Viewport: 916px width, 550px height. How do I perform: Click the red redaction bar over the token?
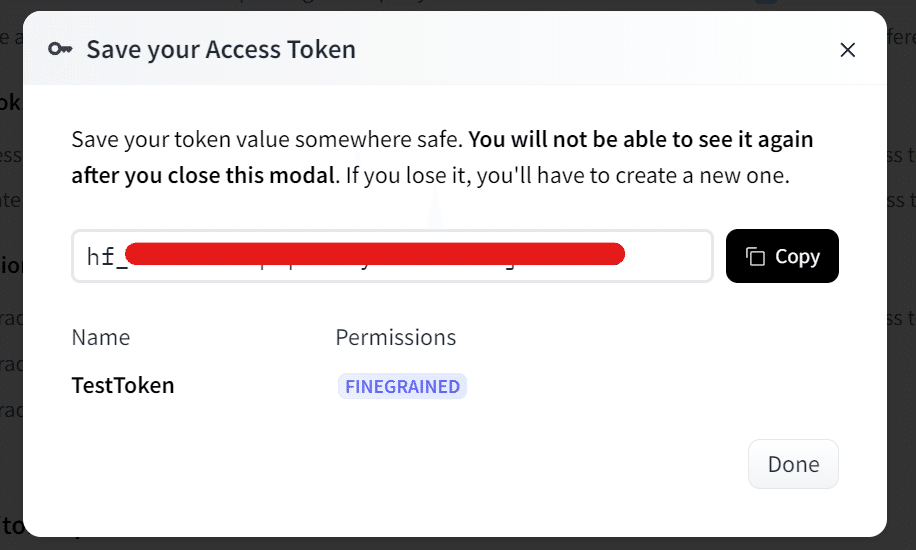pyautogui.click(x=375, y=254)
